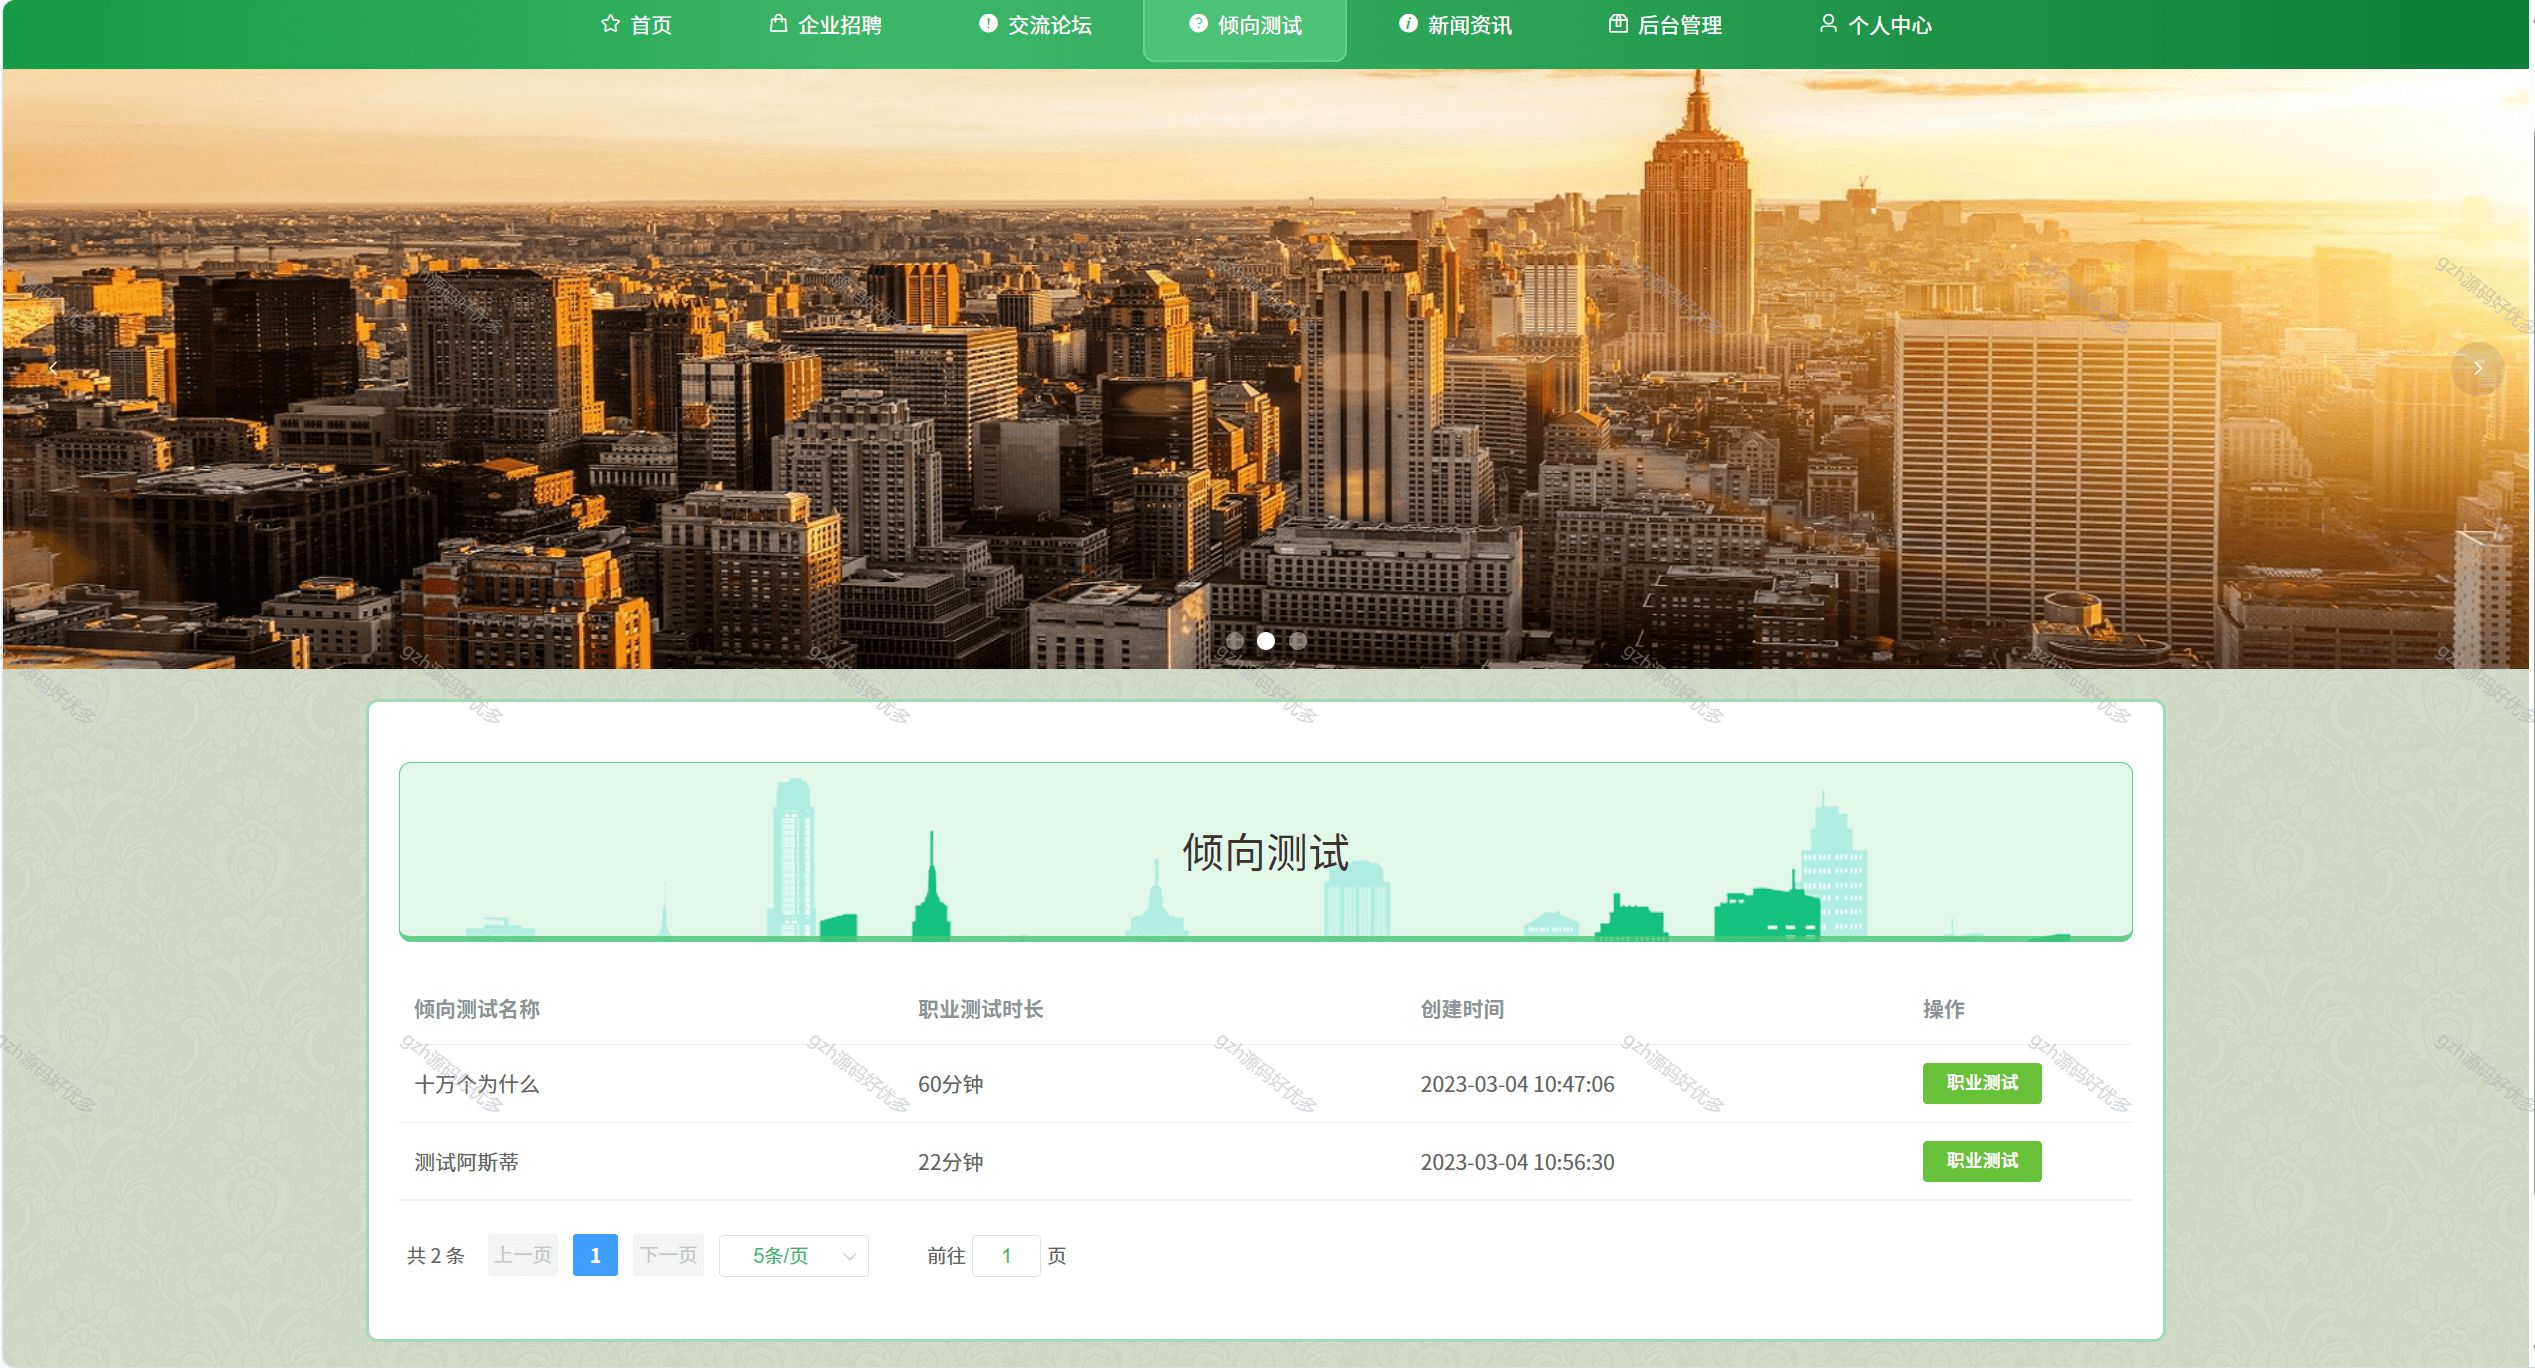Viewport: 2535px width, 1368px height.
Task: Click the user icon beside 个人中心
Action: pyautogui.click(x=1828, y=24)
